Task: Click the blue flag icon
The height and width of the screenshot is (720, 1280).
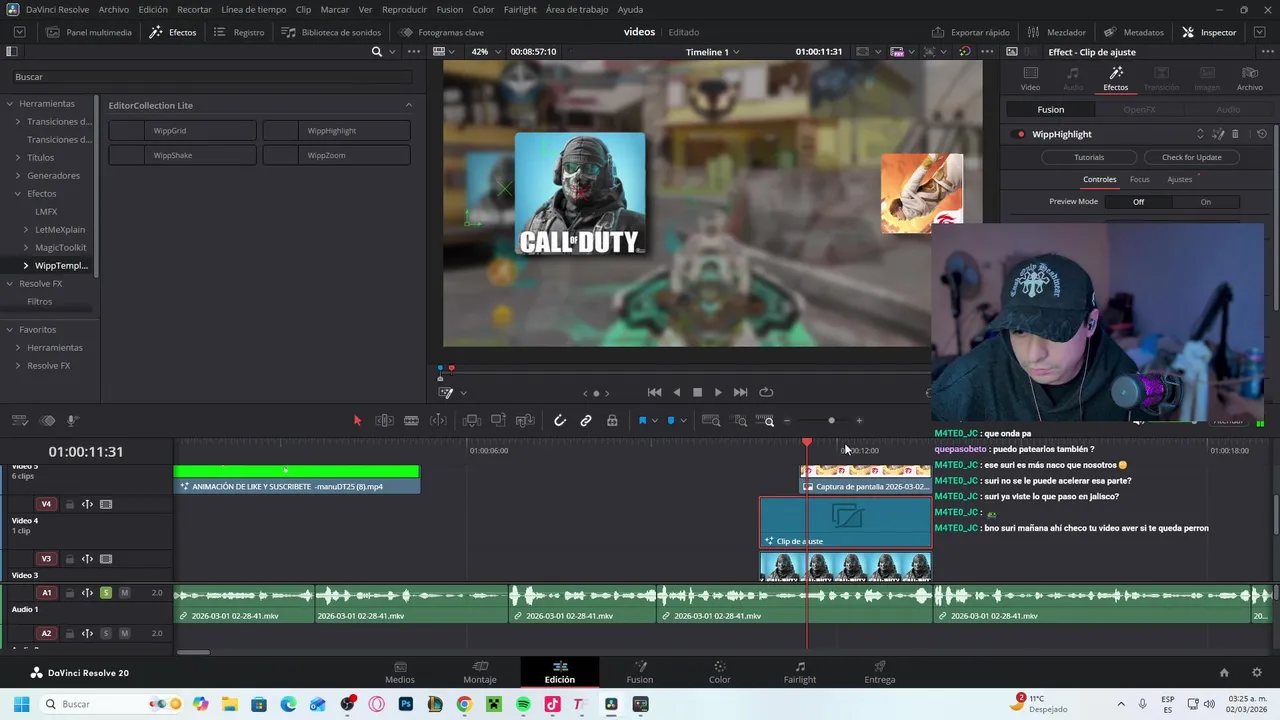Action: tap(642, 421)
